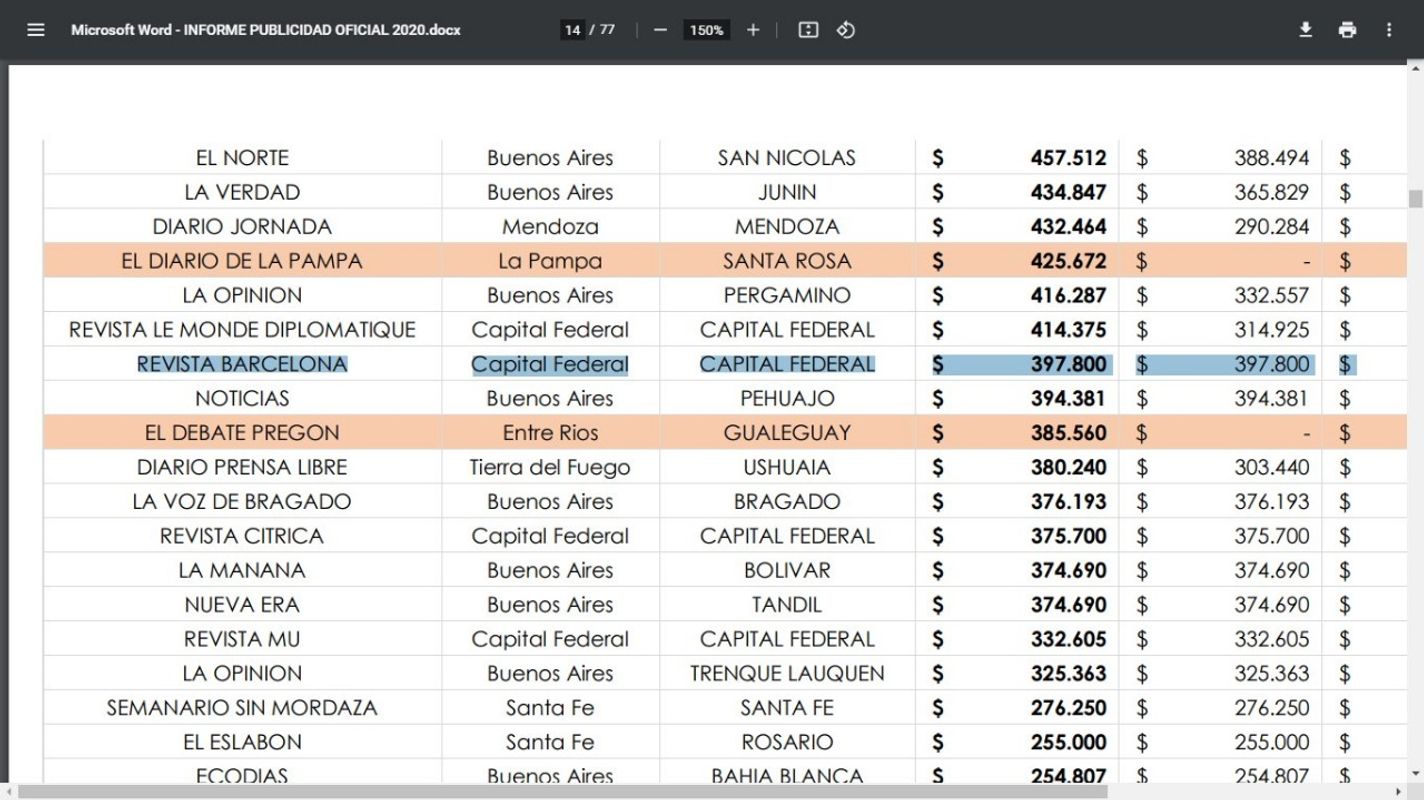
Task: Select the GUALEGUAY city cell
Action: [x=787, y=433]
